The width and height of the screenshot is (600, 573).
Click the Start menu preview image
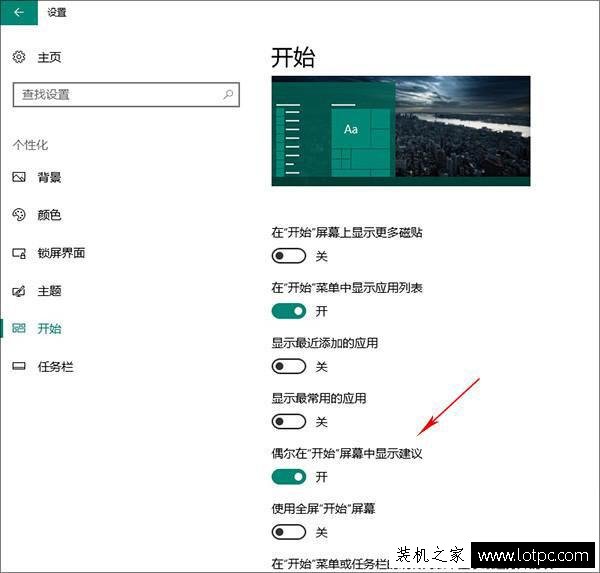point(401,131)
